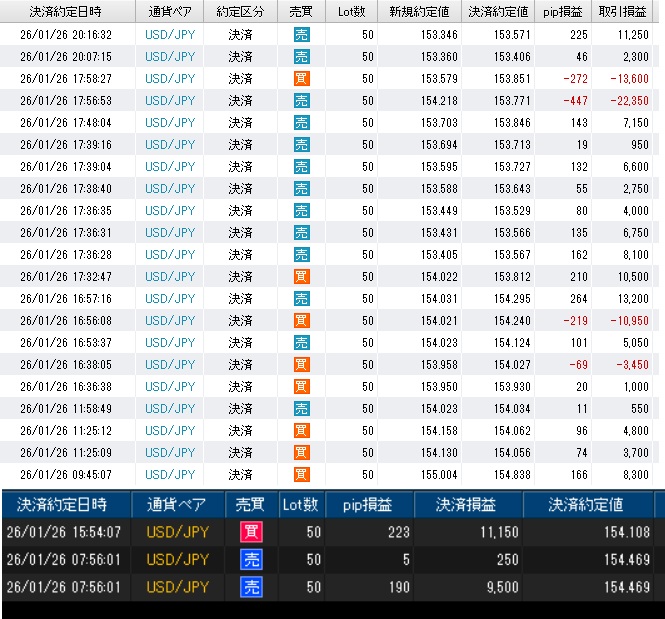Click the 売 badge in the 20:16:32 row
The image size is (665, 619).
pyautogui.click(x=301, y=34)
